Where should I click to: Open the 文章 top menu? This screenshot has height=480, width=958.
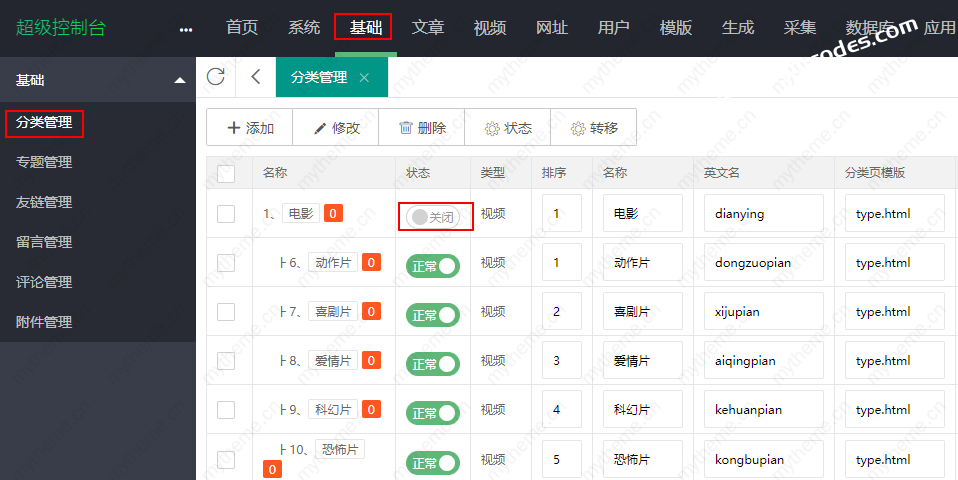pos(428,28)
